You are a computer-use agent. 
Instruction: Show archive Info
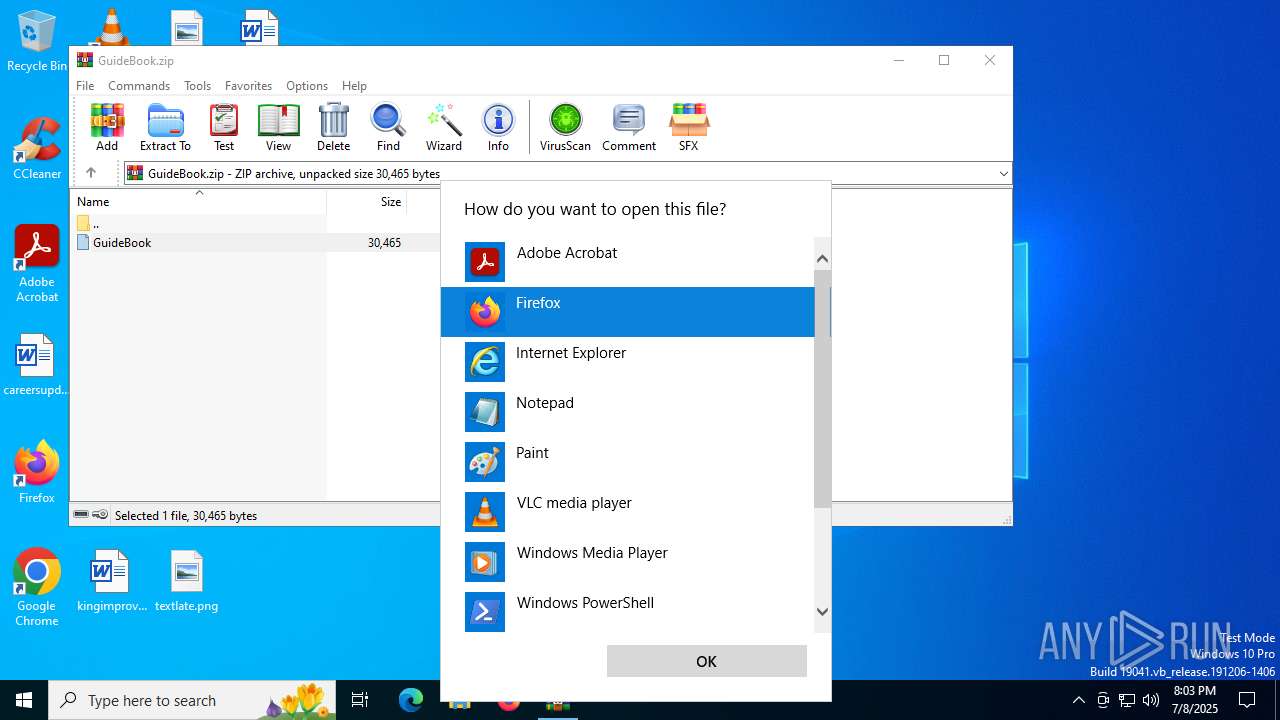[x=498, y=127]
